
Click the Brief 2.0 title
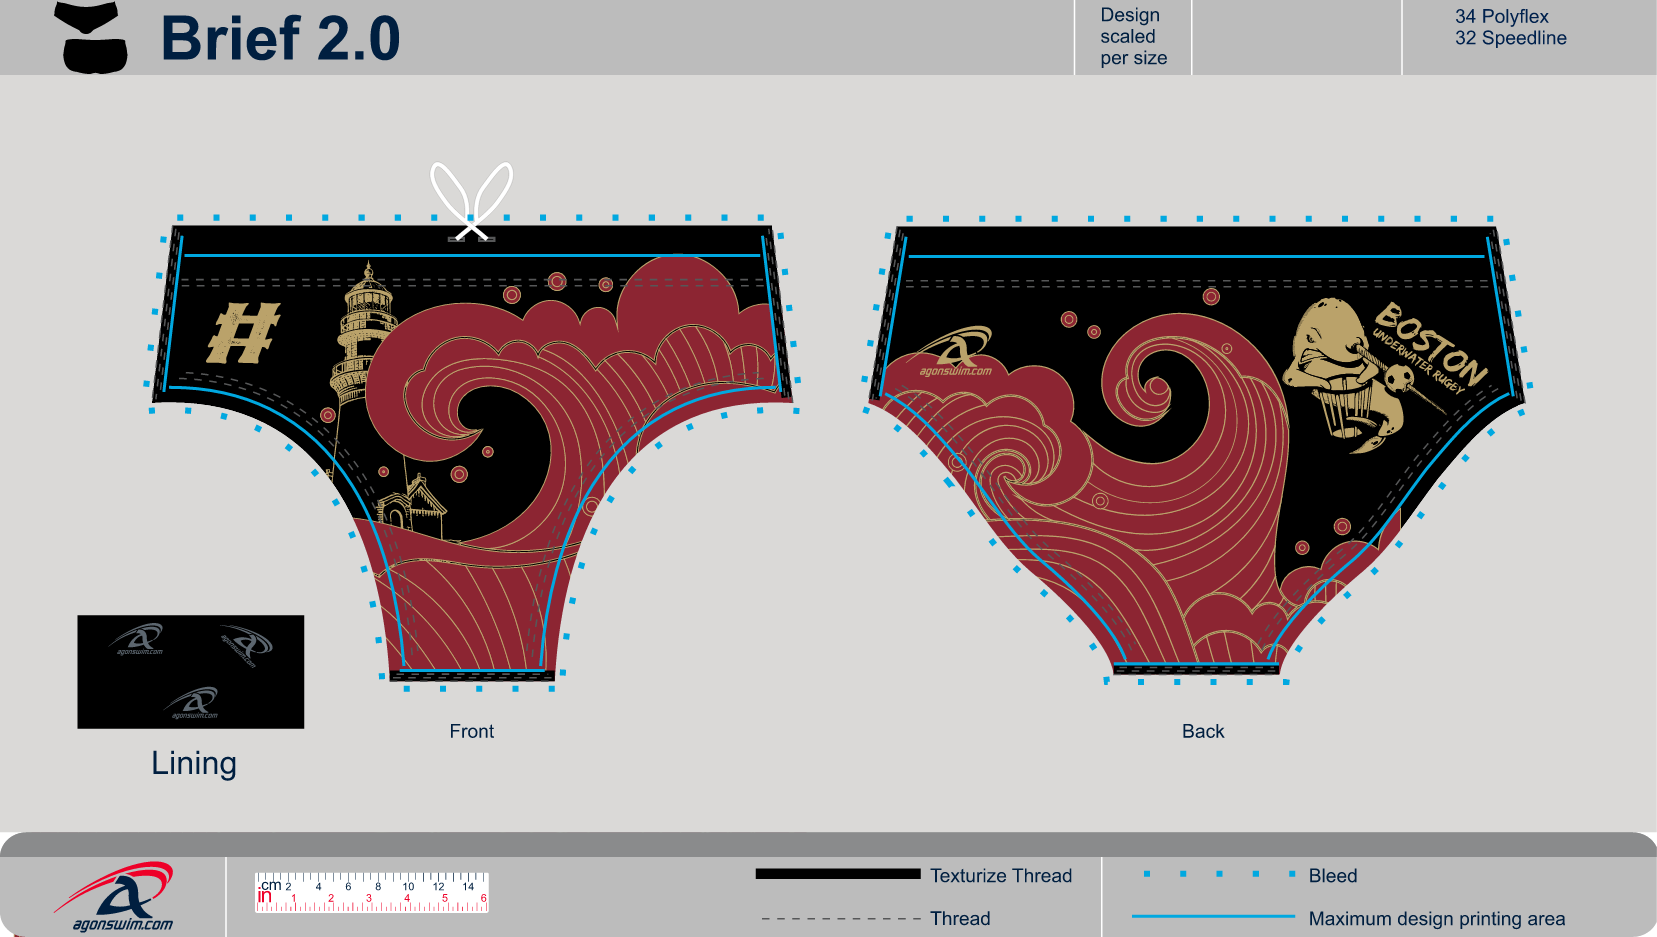click(280, 39)
